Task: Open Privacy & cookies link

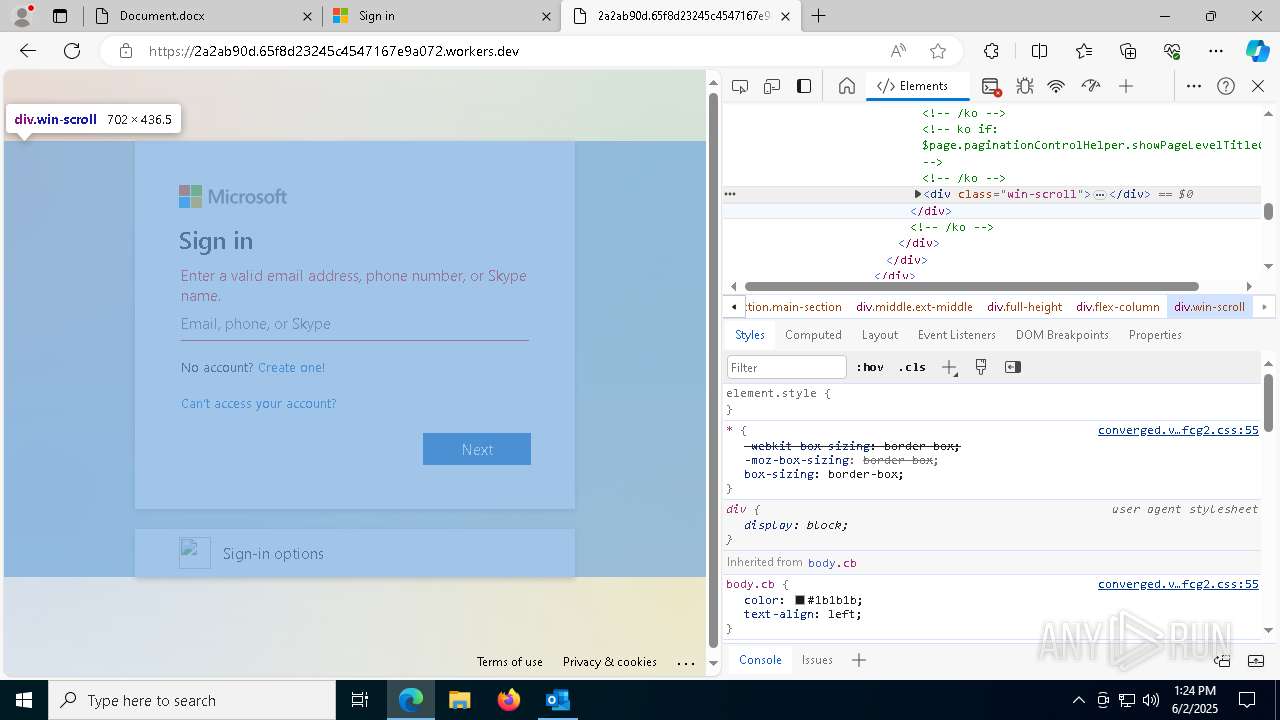Action: (610, 662)
